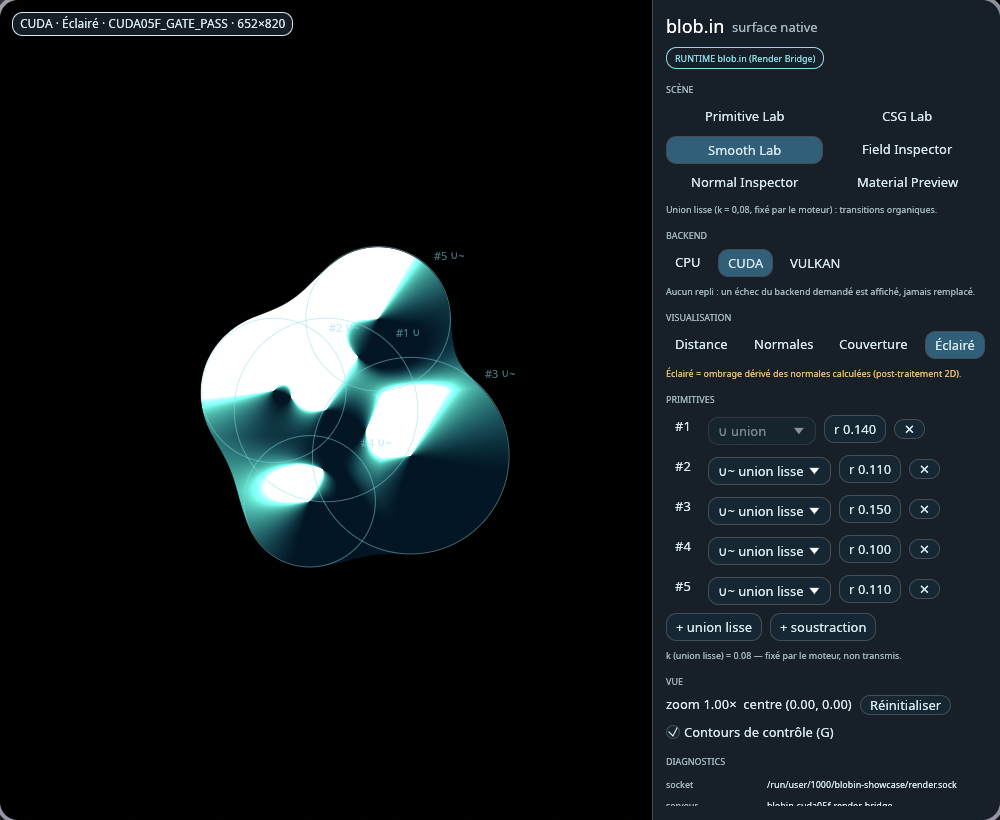This screenshot has height=820, width=1000.
Task: Select the #5 control label in viewport
Action: point(449,256)
